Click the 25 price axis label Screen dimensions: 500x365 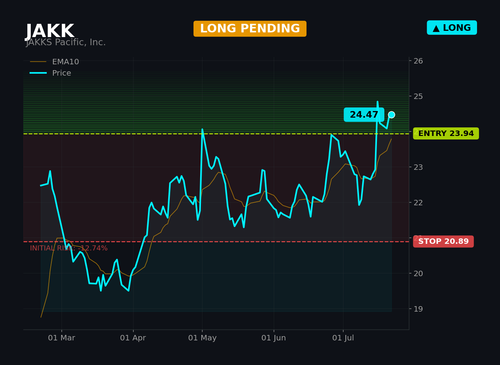click(x=418, y=96)
